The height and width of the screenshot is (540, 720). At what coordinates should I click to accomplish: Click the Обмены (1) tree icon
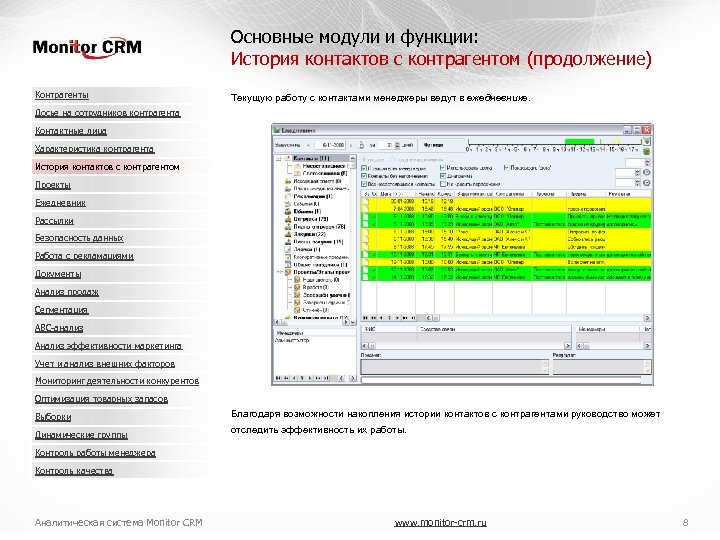tap(288, 212)
